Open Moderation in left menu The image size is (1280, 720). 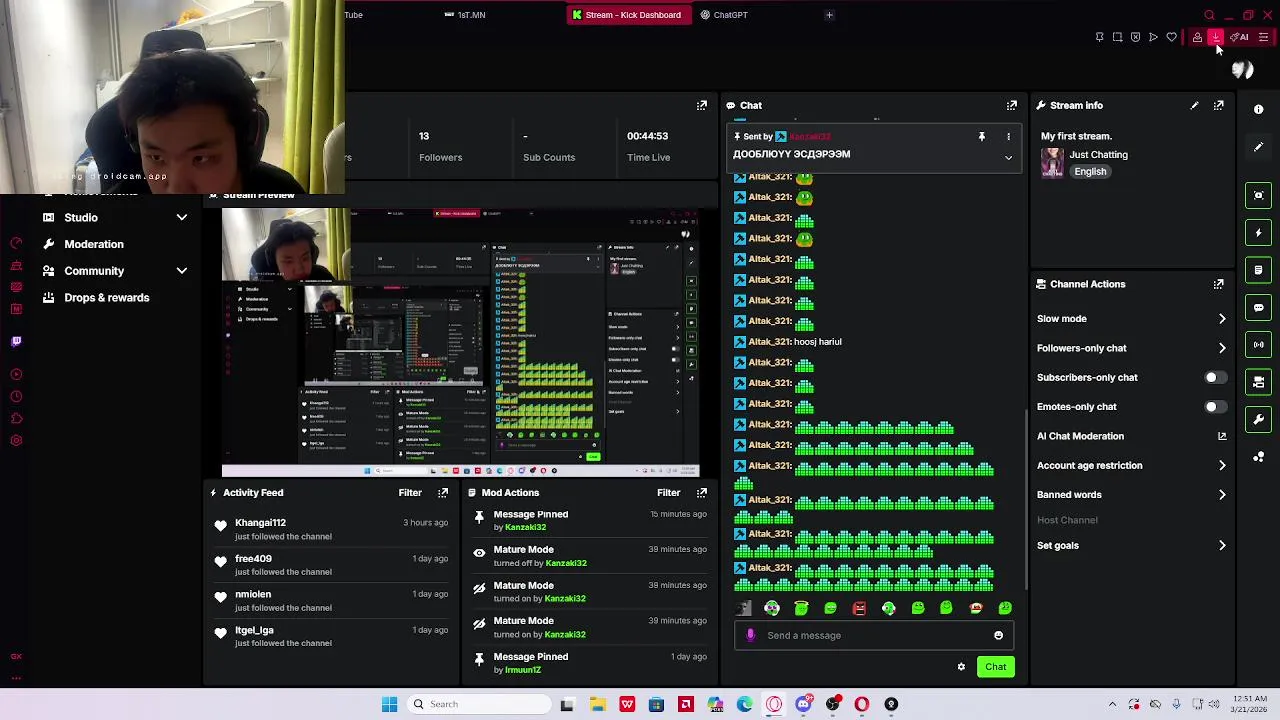[x=94, y=244]
